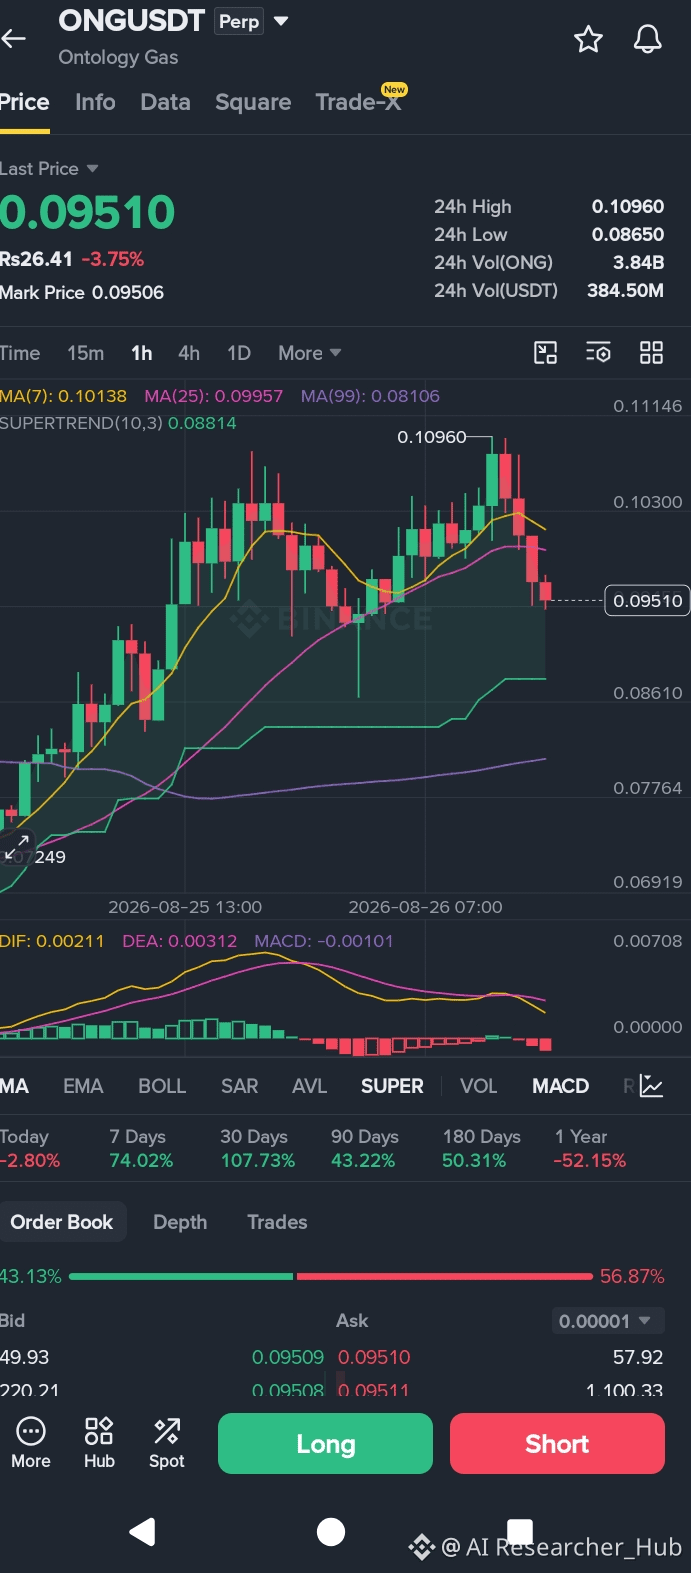This screenshot has height=1573, width=691.
Task: Tap the bid/ask ratio bar
Action: [331, 1276]
